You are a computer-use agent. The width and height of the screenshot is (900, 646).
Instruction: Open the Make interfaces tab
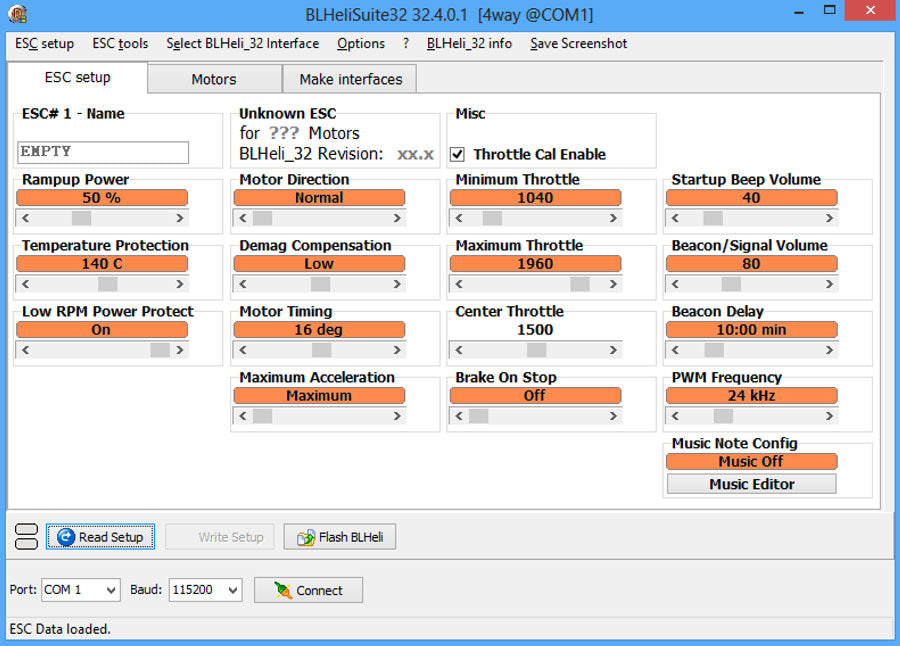pos(350,79)
